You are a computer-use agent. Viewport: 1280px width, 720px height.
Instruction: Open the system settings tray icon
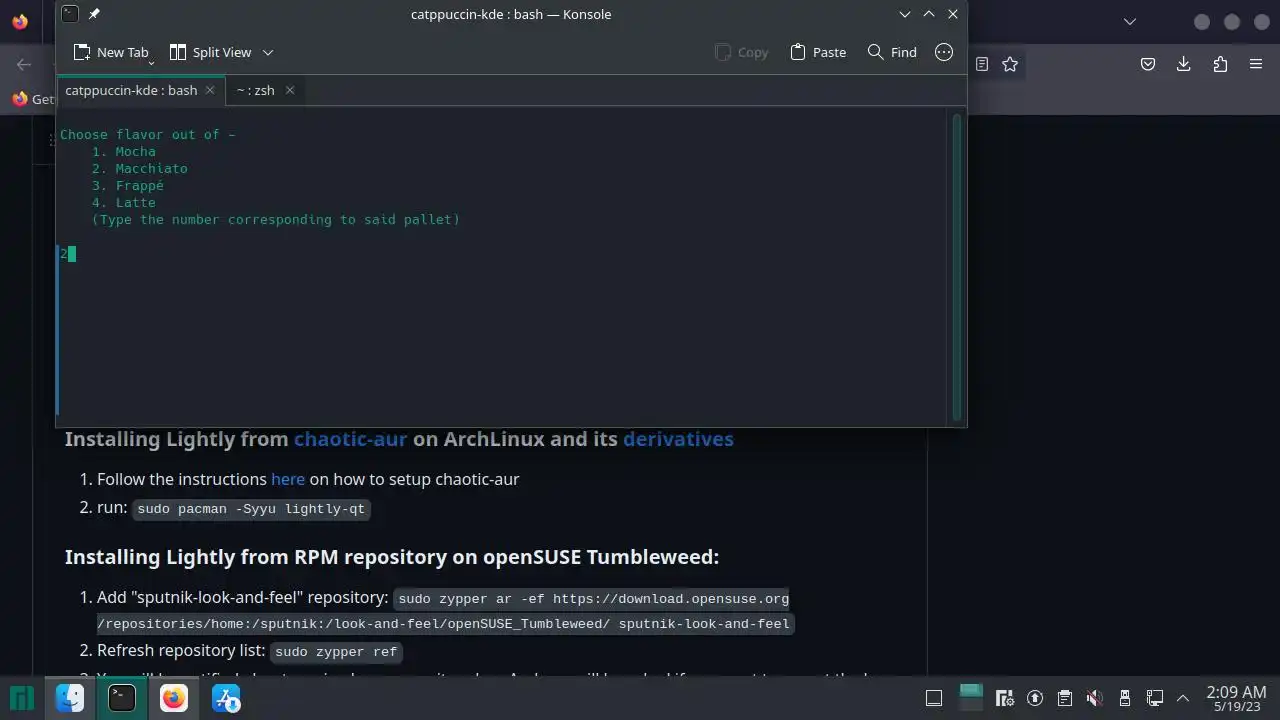coord(1006,698)
